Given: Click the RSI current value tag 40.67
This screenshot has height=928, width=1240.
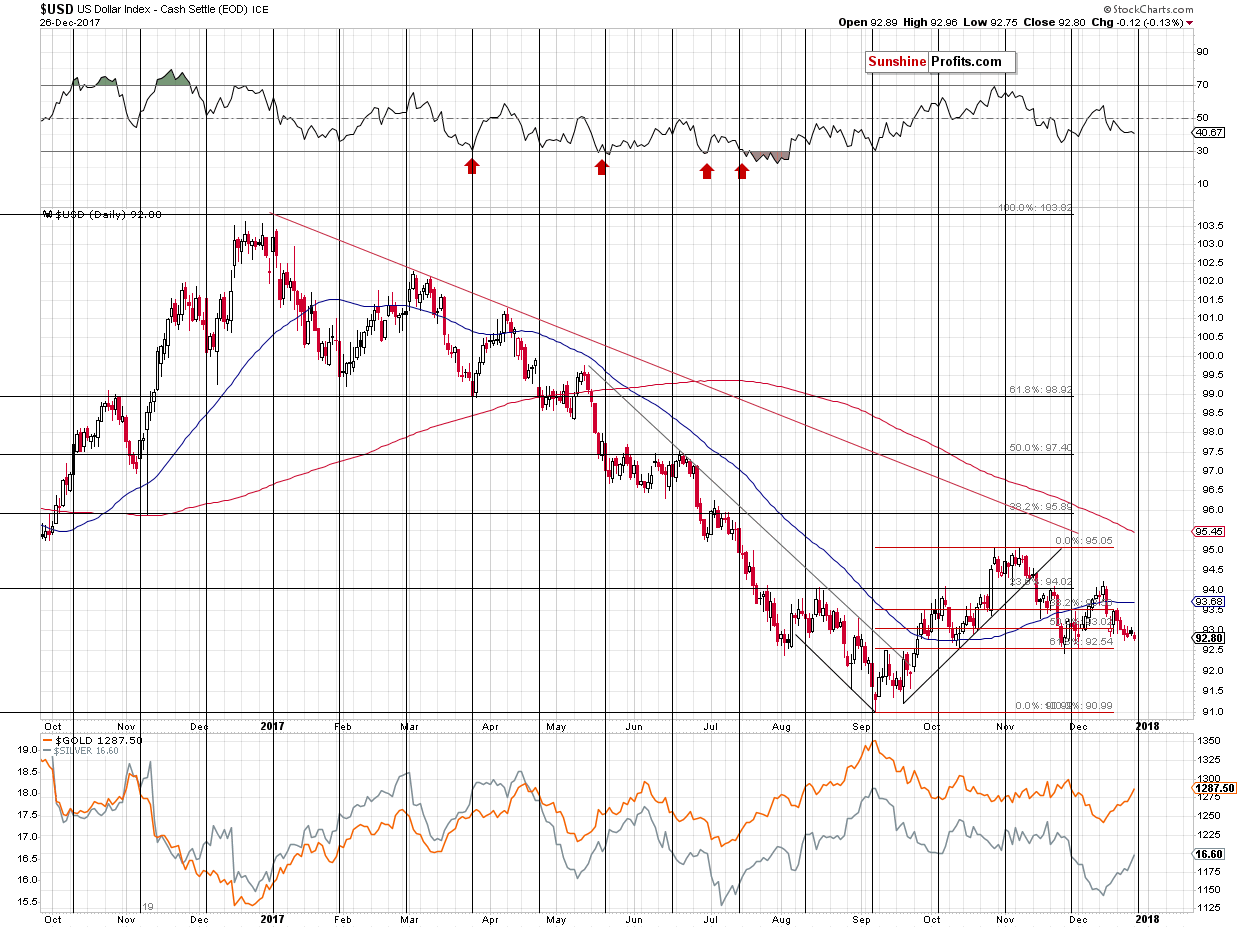Looking at the screenshot, I should click(1208, 132).
